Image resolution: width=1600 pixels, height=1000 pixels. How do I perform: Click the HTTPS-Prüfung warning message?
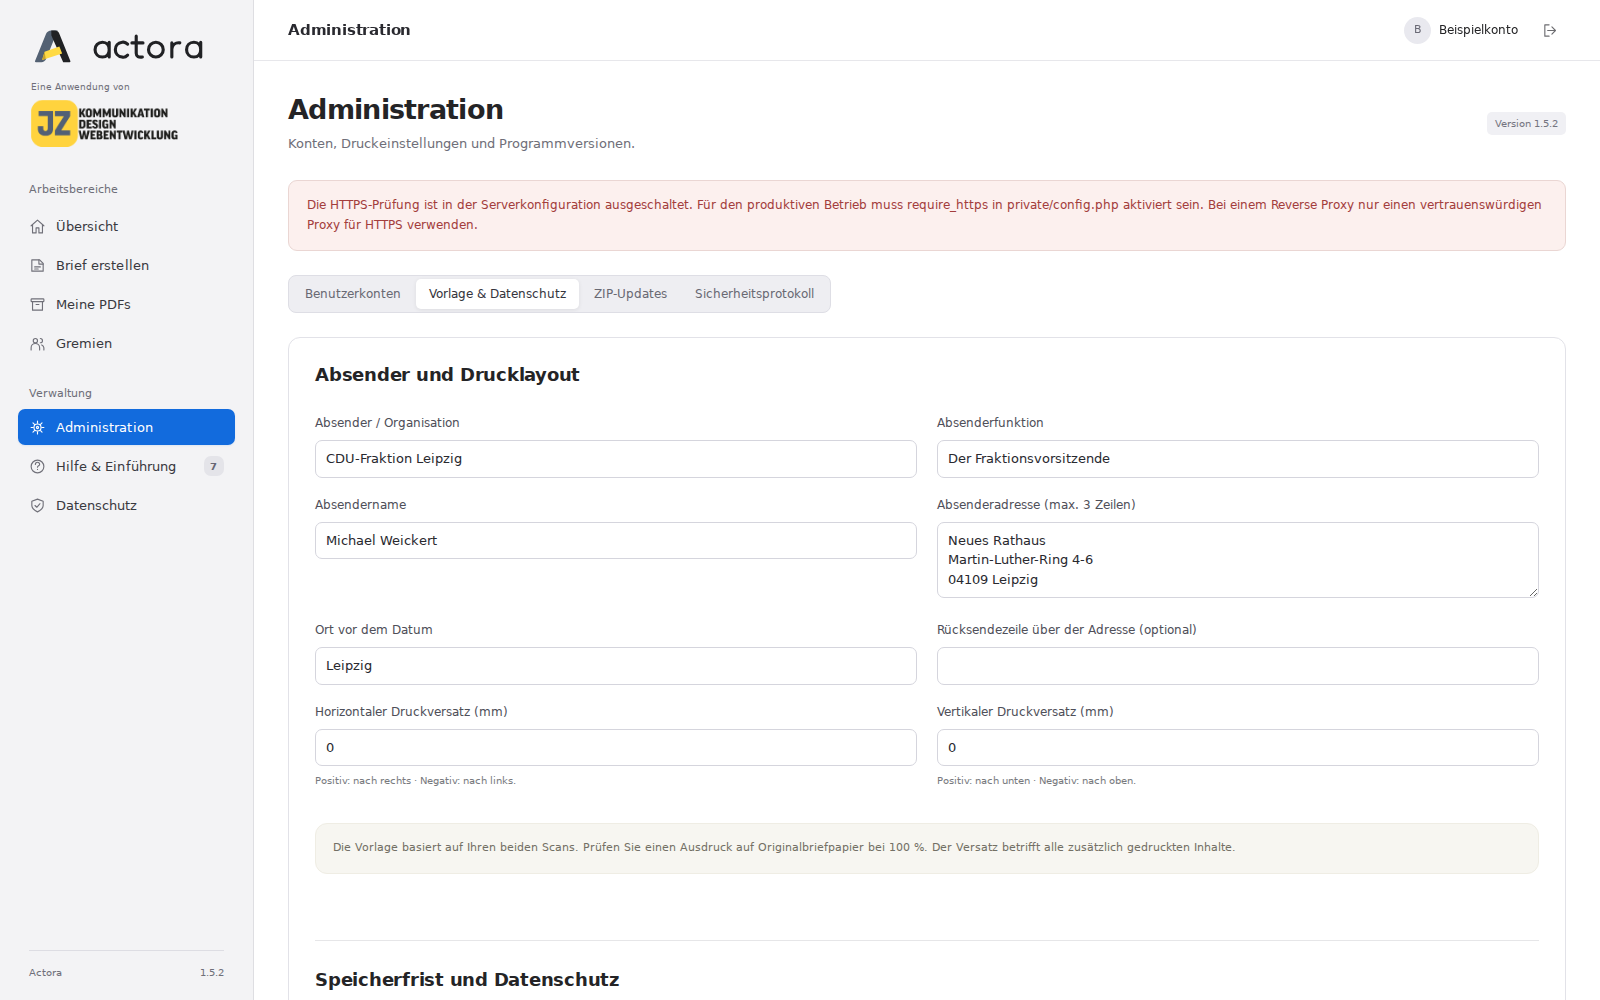pyautogui.click(x=927, y=215)
